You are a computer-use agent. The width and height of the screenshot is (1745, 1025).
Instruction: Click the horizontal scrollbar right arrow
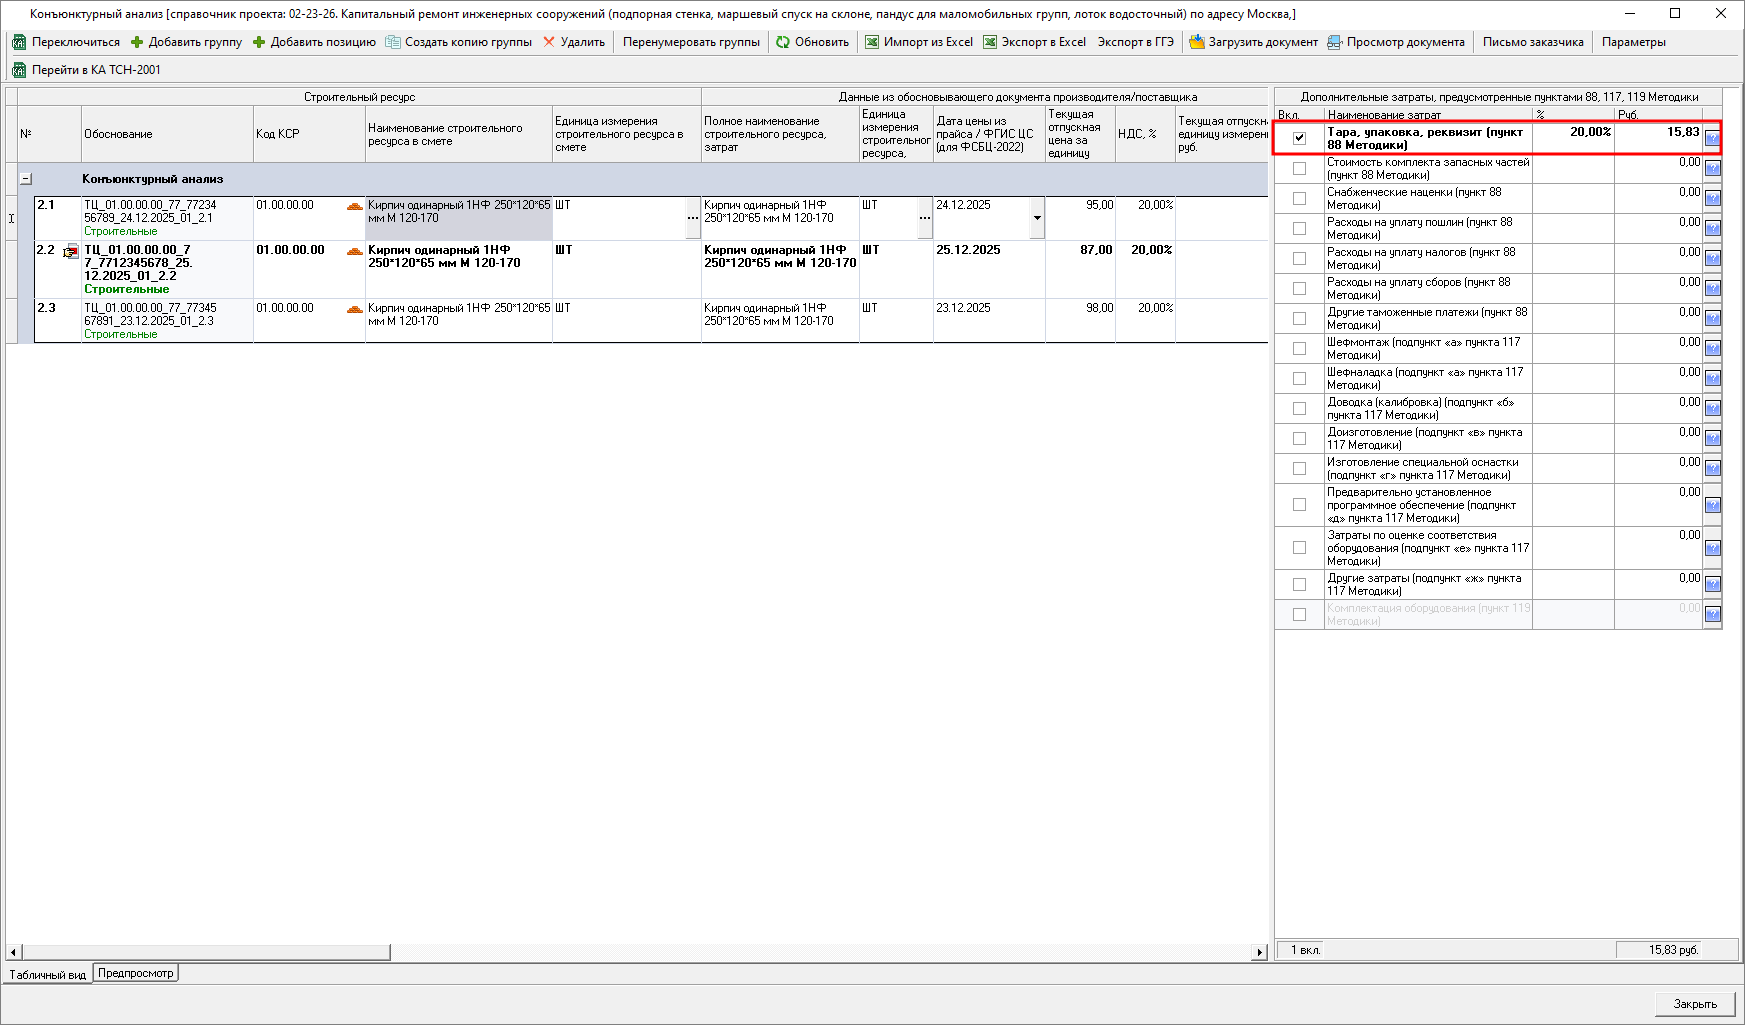coord(1260,952)
